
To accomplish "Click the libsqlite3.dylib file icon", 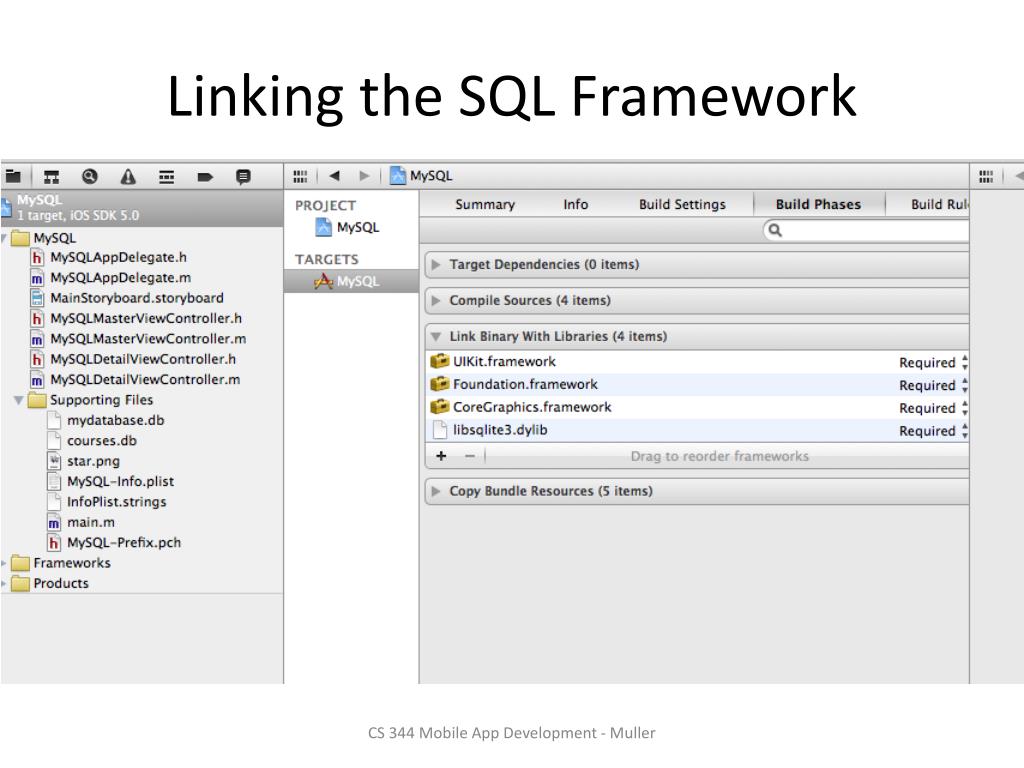I will 439,430.
